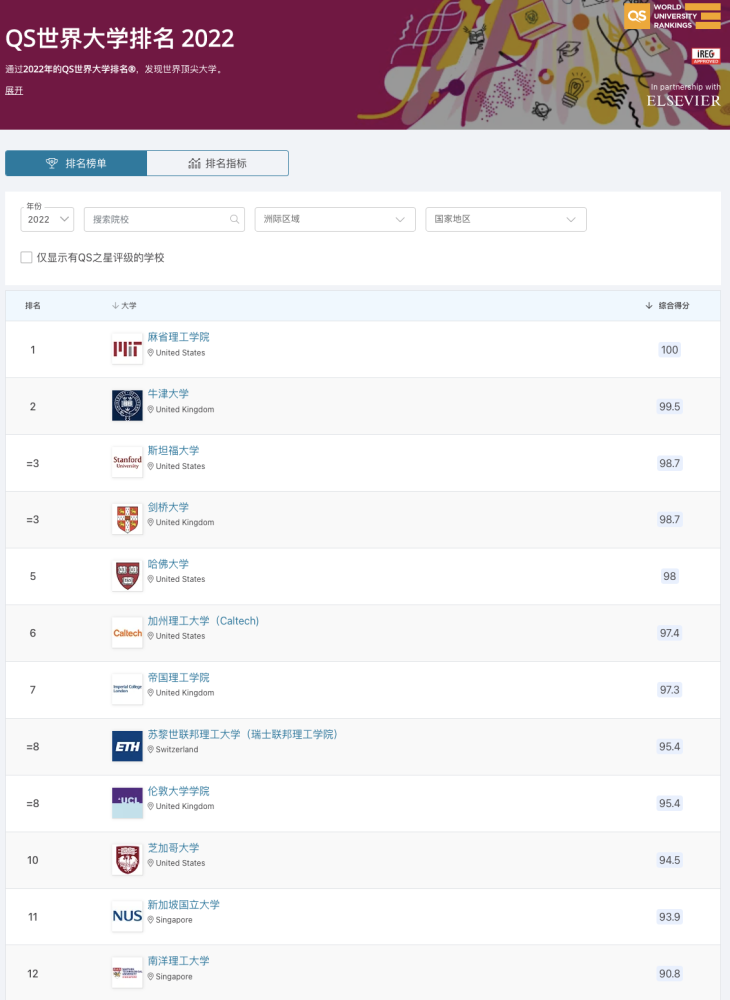Viewport: 730px width, 1000px height.
Task: Click the Harvard shield logo
Action: 127,576
